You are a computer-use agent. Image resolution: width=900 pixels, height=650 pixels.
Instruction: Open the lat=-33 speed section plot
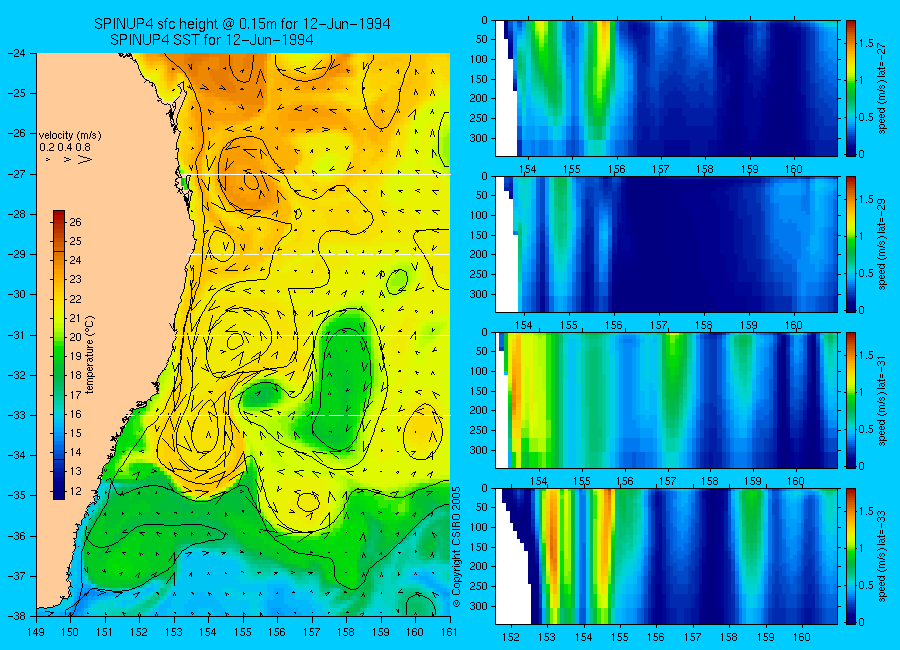coord(666,556)
